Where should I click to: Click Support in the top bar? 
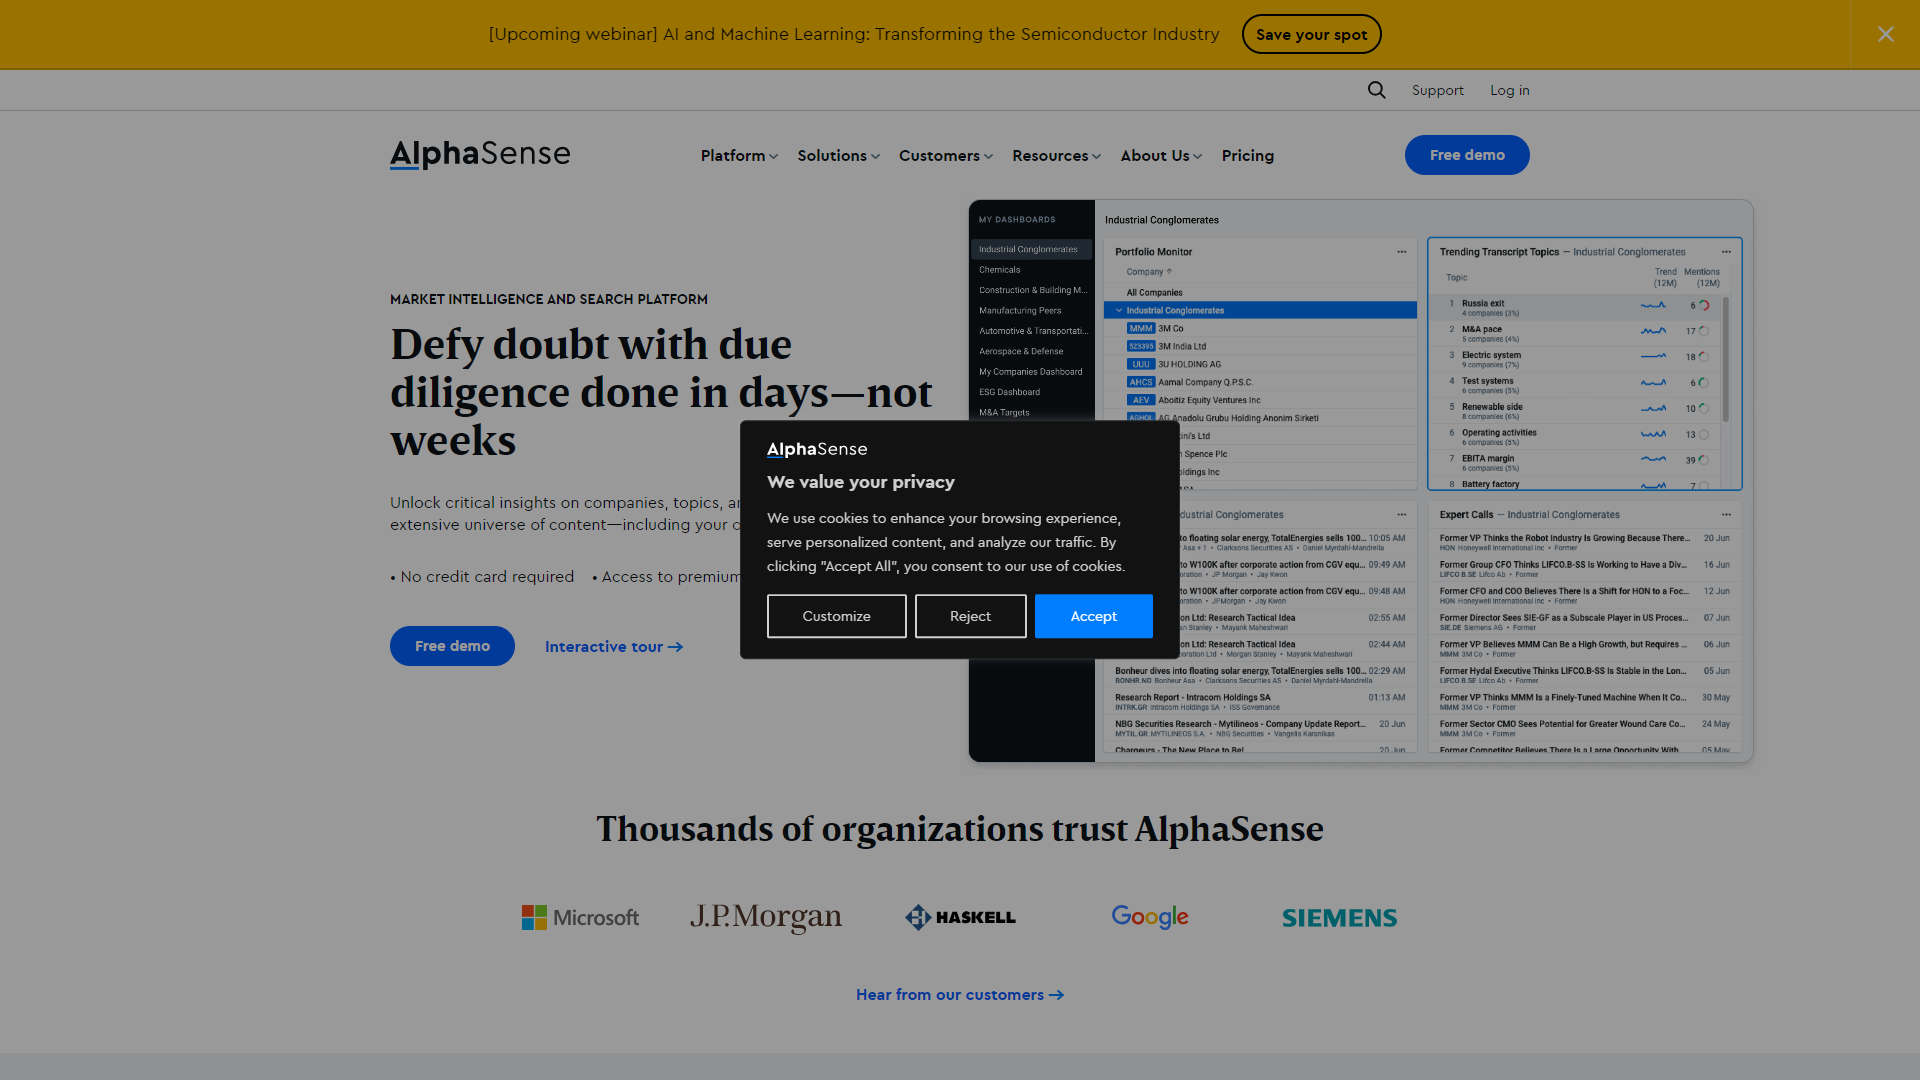point(1437,90)
